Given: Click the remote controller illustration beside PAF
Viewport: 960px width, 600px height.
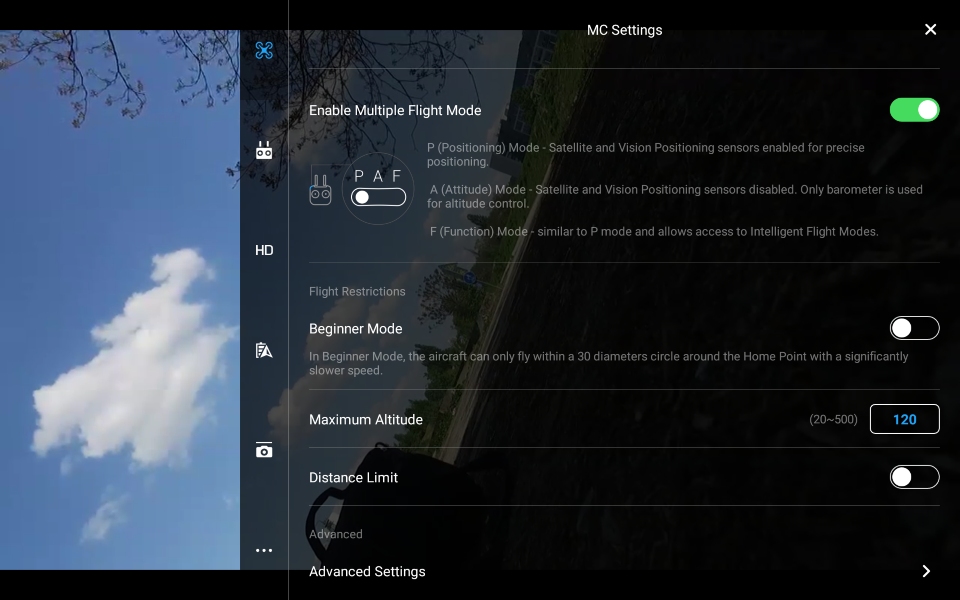Looking at the screenshot, I should click(320, 189).
